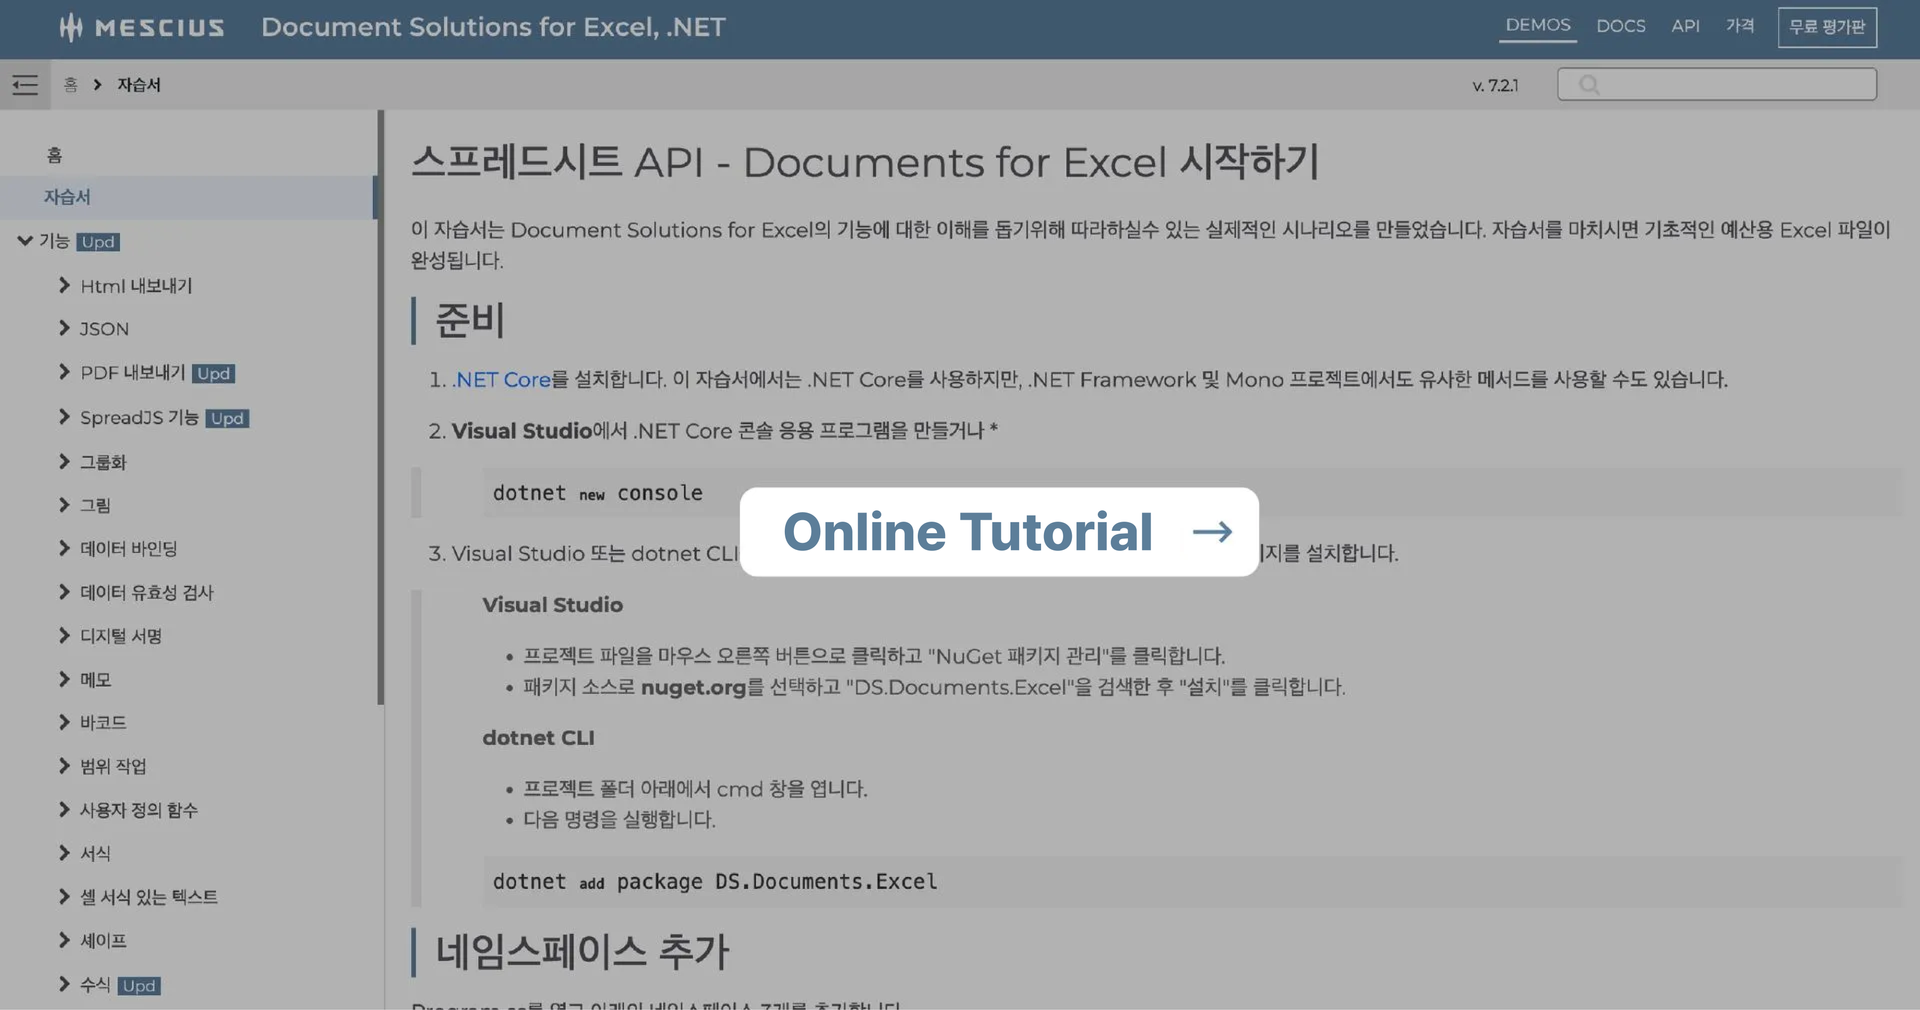
Task: Expand the 사용자 정의 함수 node
Action: click(x=64, y=809)
